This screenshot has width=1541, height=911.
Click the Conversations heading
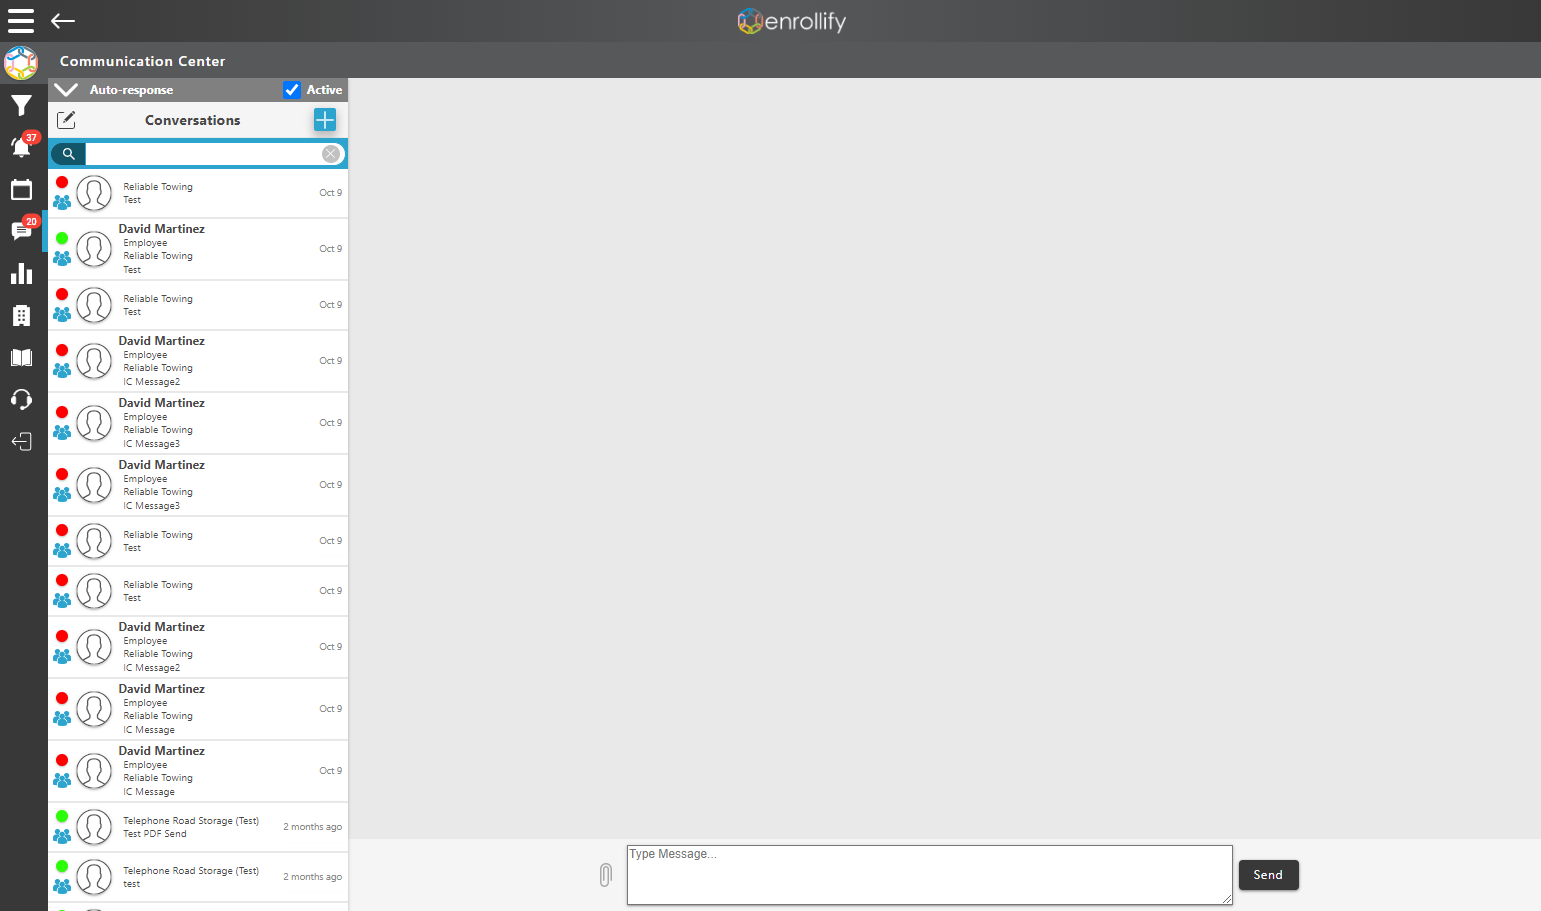192,120
